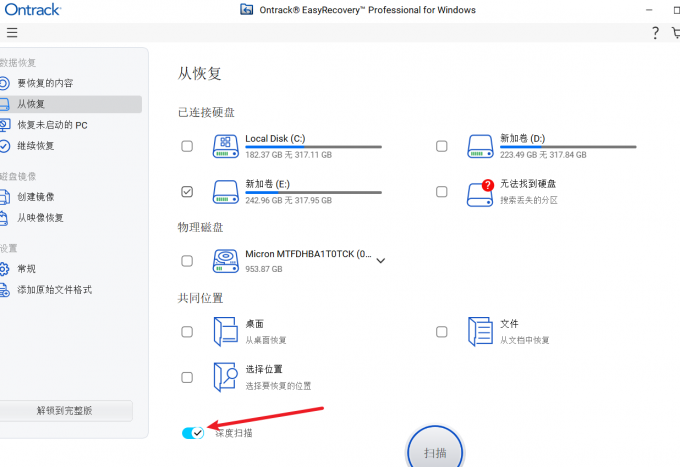Click the Local Disk (C:) drive icon

[x=226, y=147]
